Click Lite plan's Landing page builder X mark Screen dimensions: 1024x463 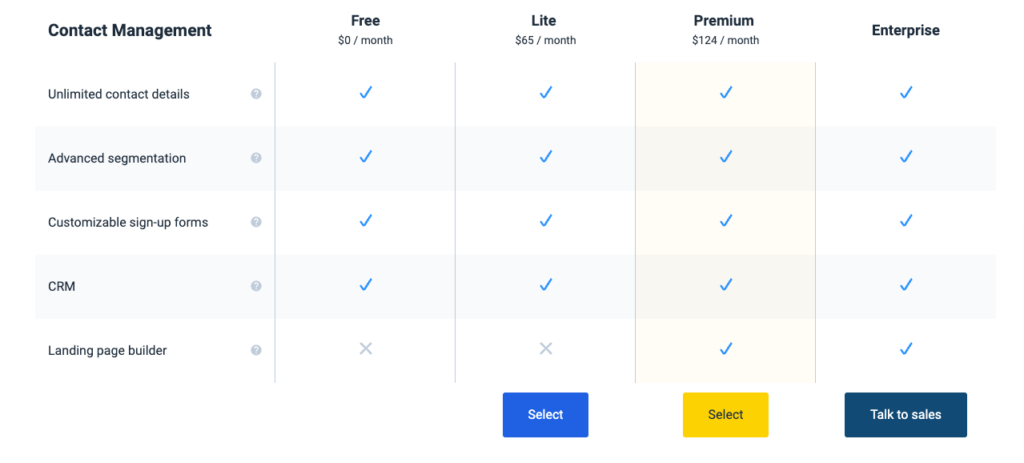[x=546, y=349]
